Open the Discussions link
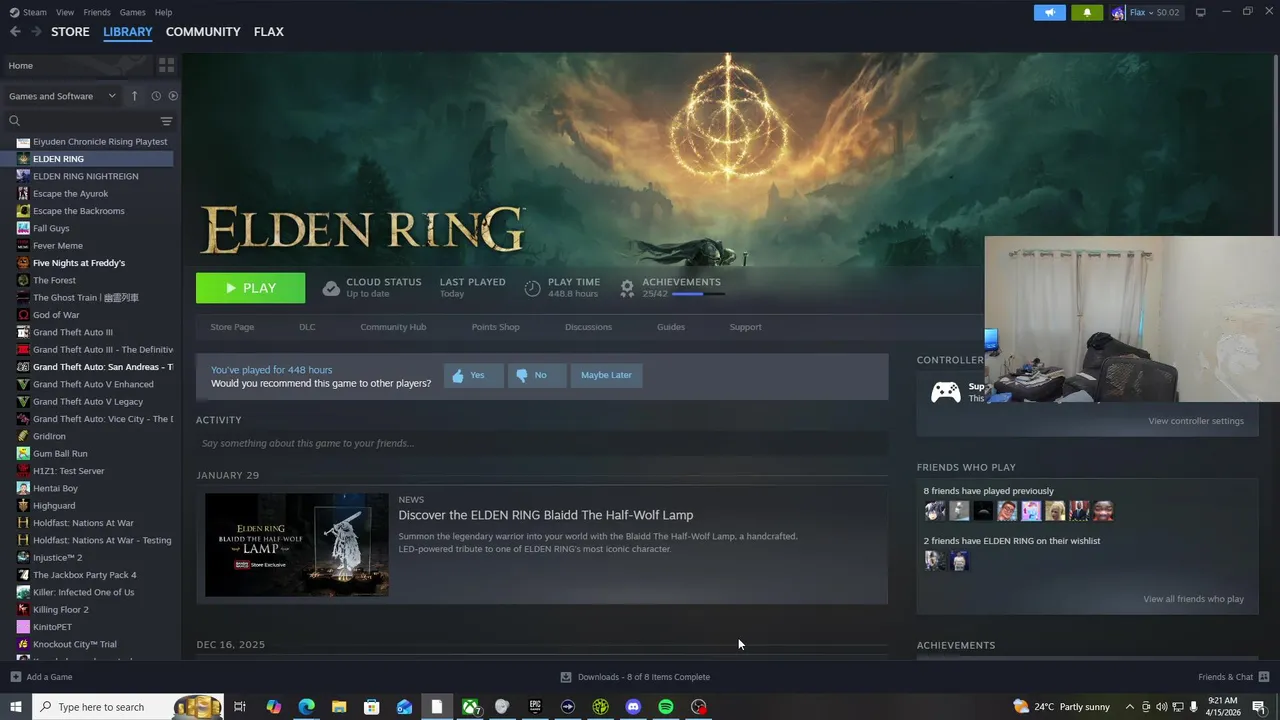The width and height of the screenshot is (1280, 720). (x=588, y=327)
